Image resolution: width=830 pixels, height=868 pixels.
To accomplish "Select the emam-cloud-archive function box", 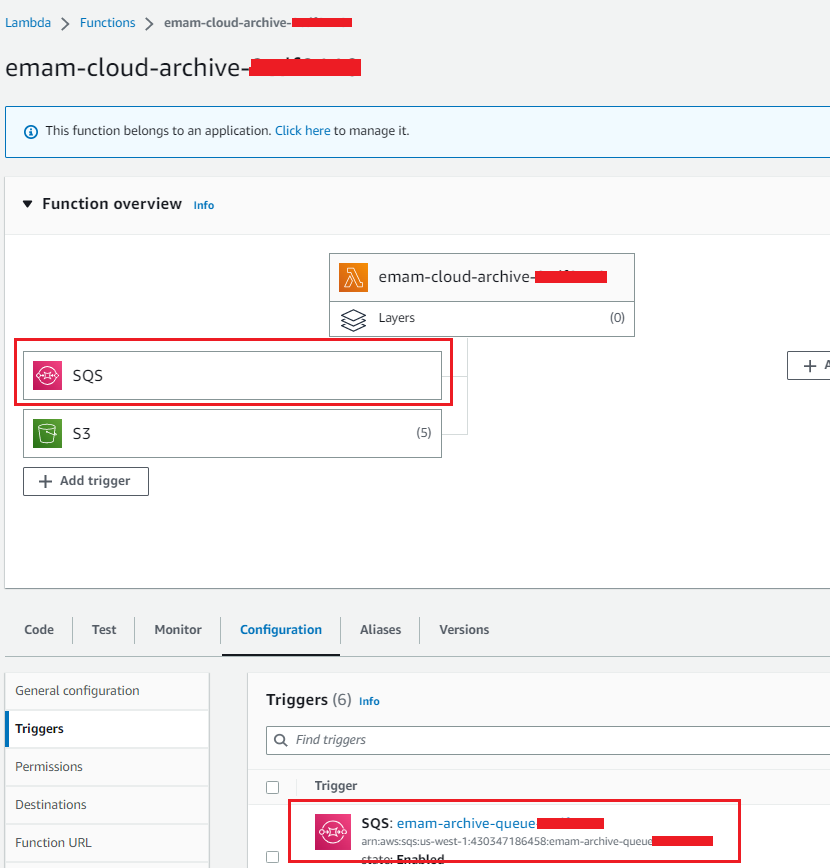I will click(482, 277).
